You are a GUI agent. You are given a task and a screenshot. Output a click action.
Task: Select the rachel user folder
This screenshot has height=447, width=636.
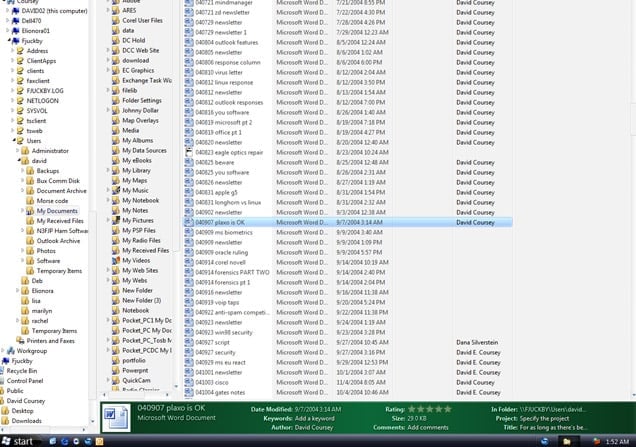tap(40, 321)
